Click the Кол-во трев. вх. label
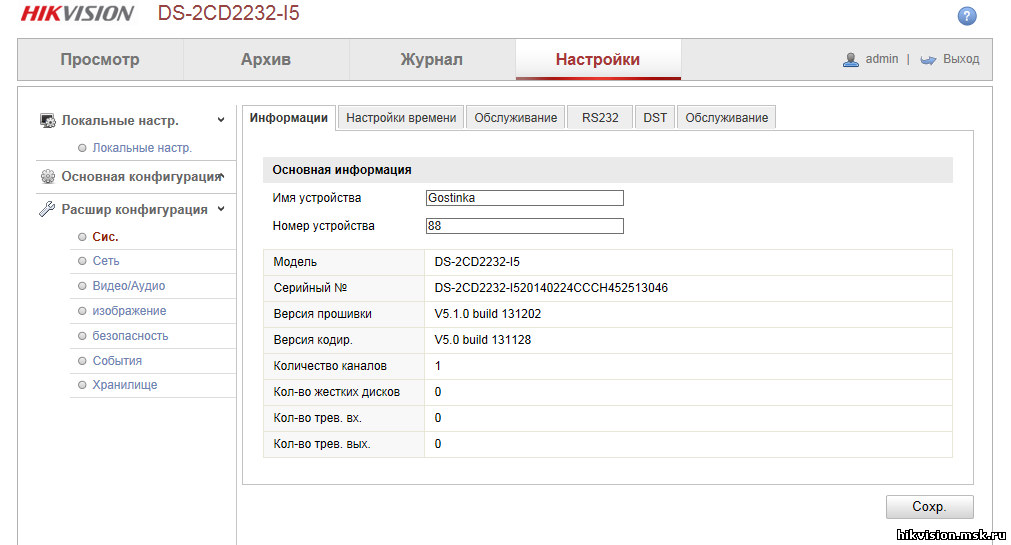This screenshot has height=545, width=1011. tap(318, 418)
